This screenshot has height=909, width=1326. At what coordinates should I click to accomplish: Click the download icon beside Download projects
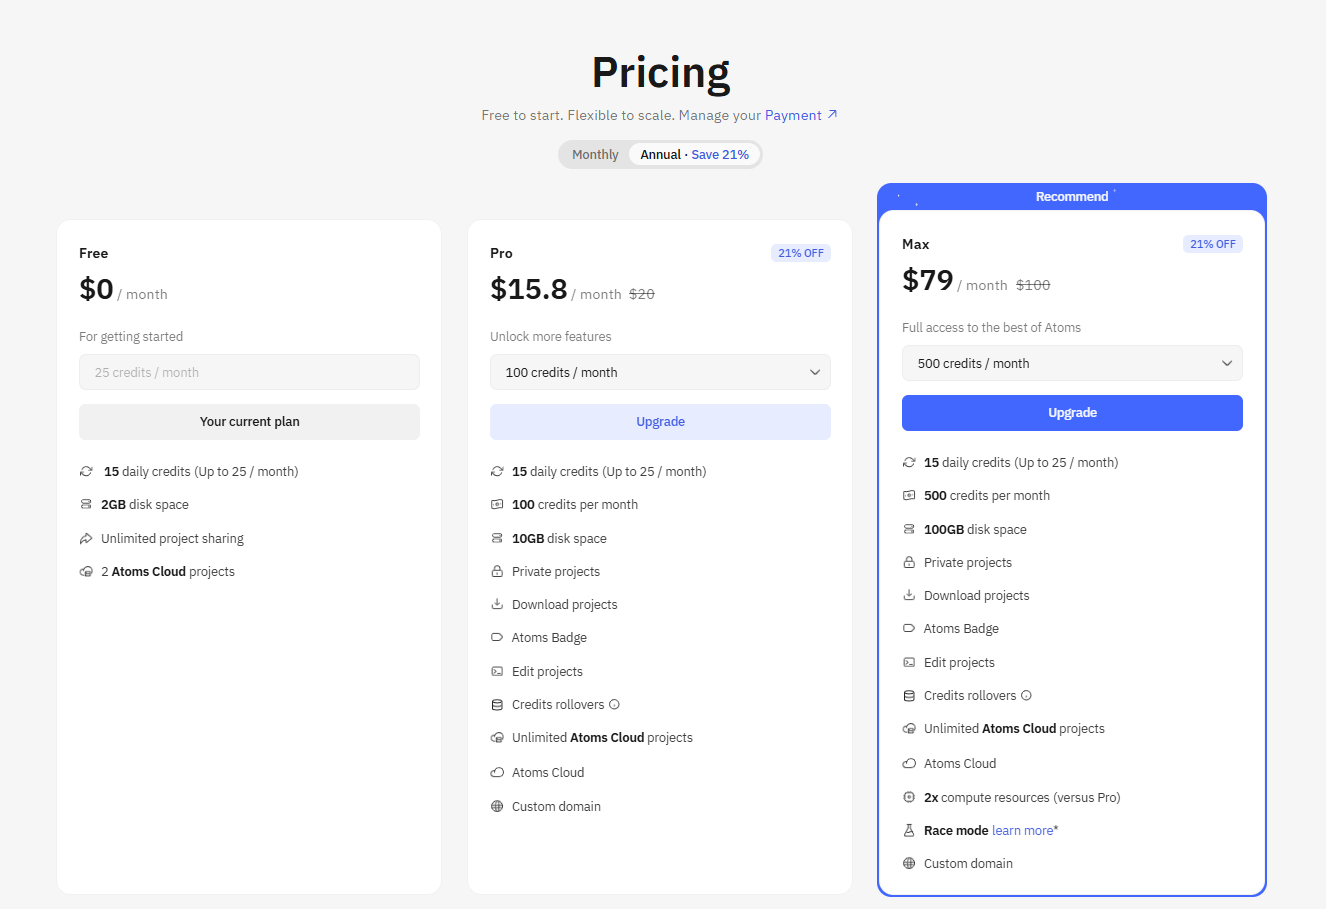click(497, 604)
